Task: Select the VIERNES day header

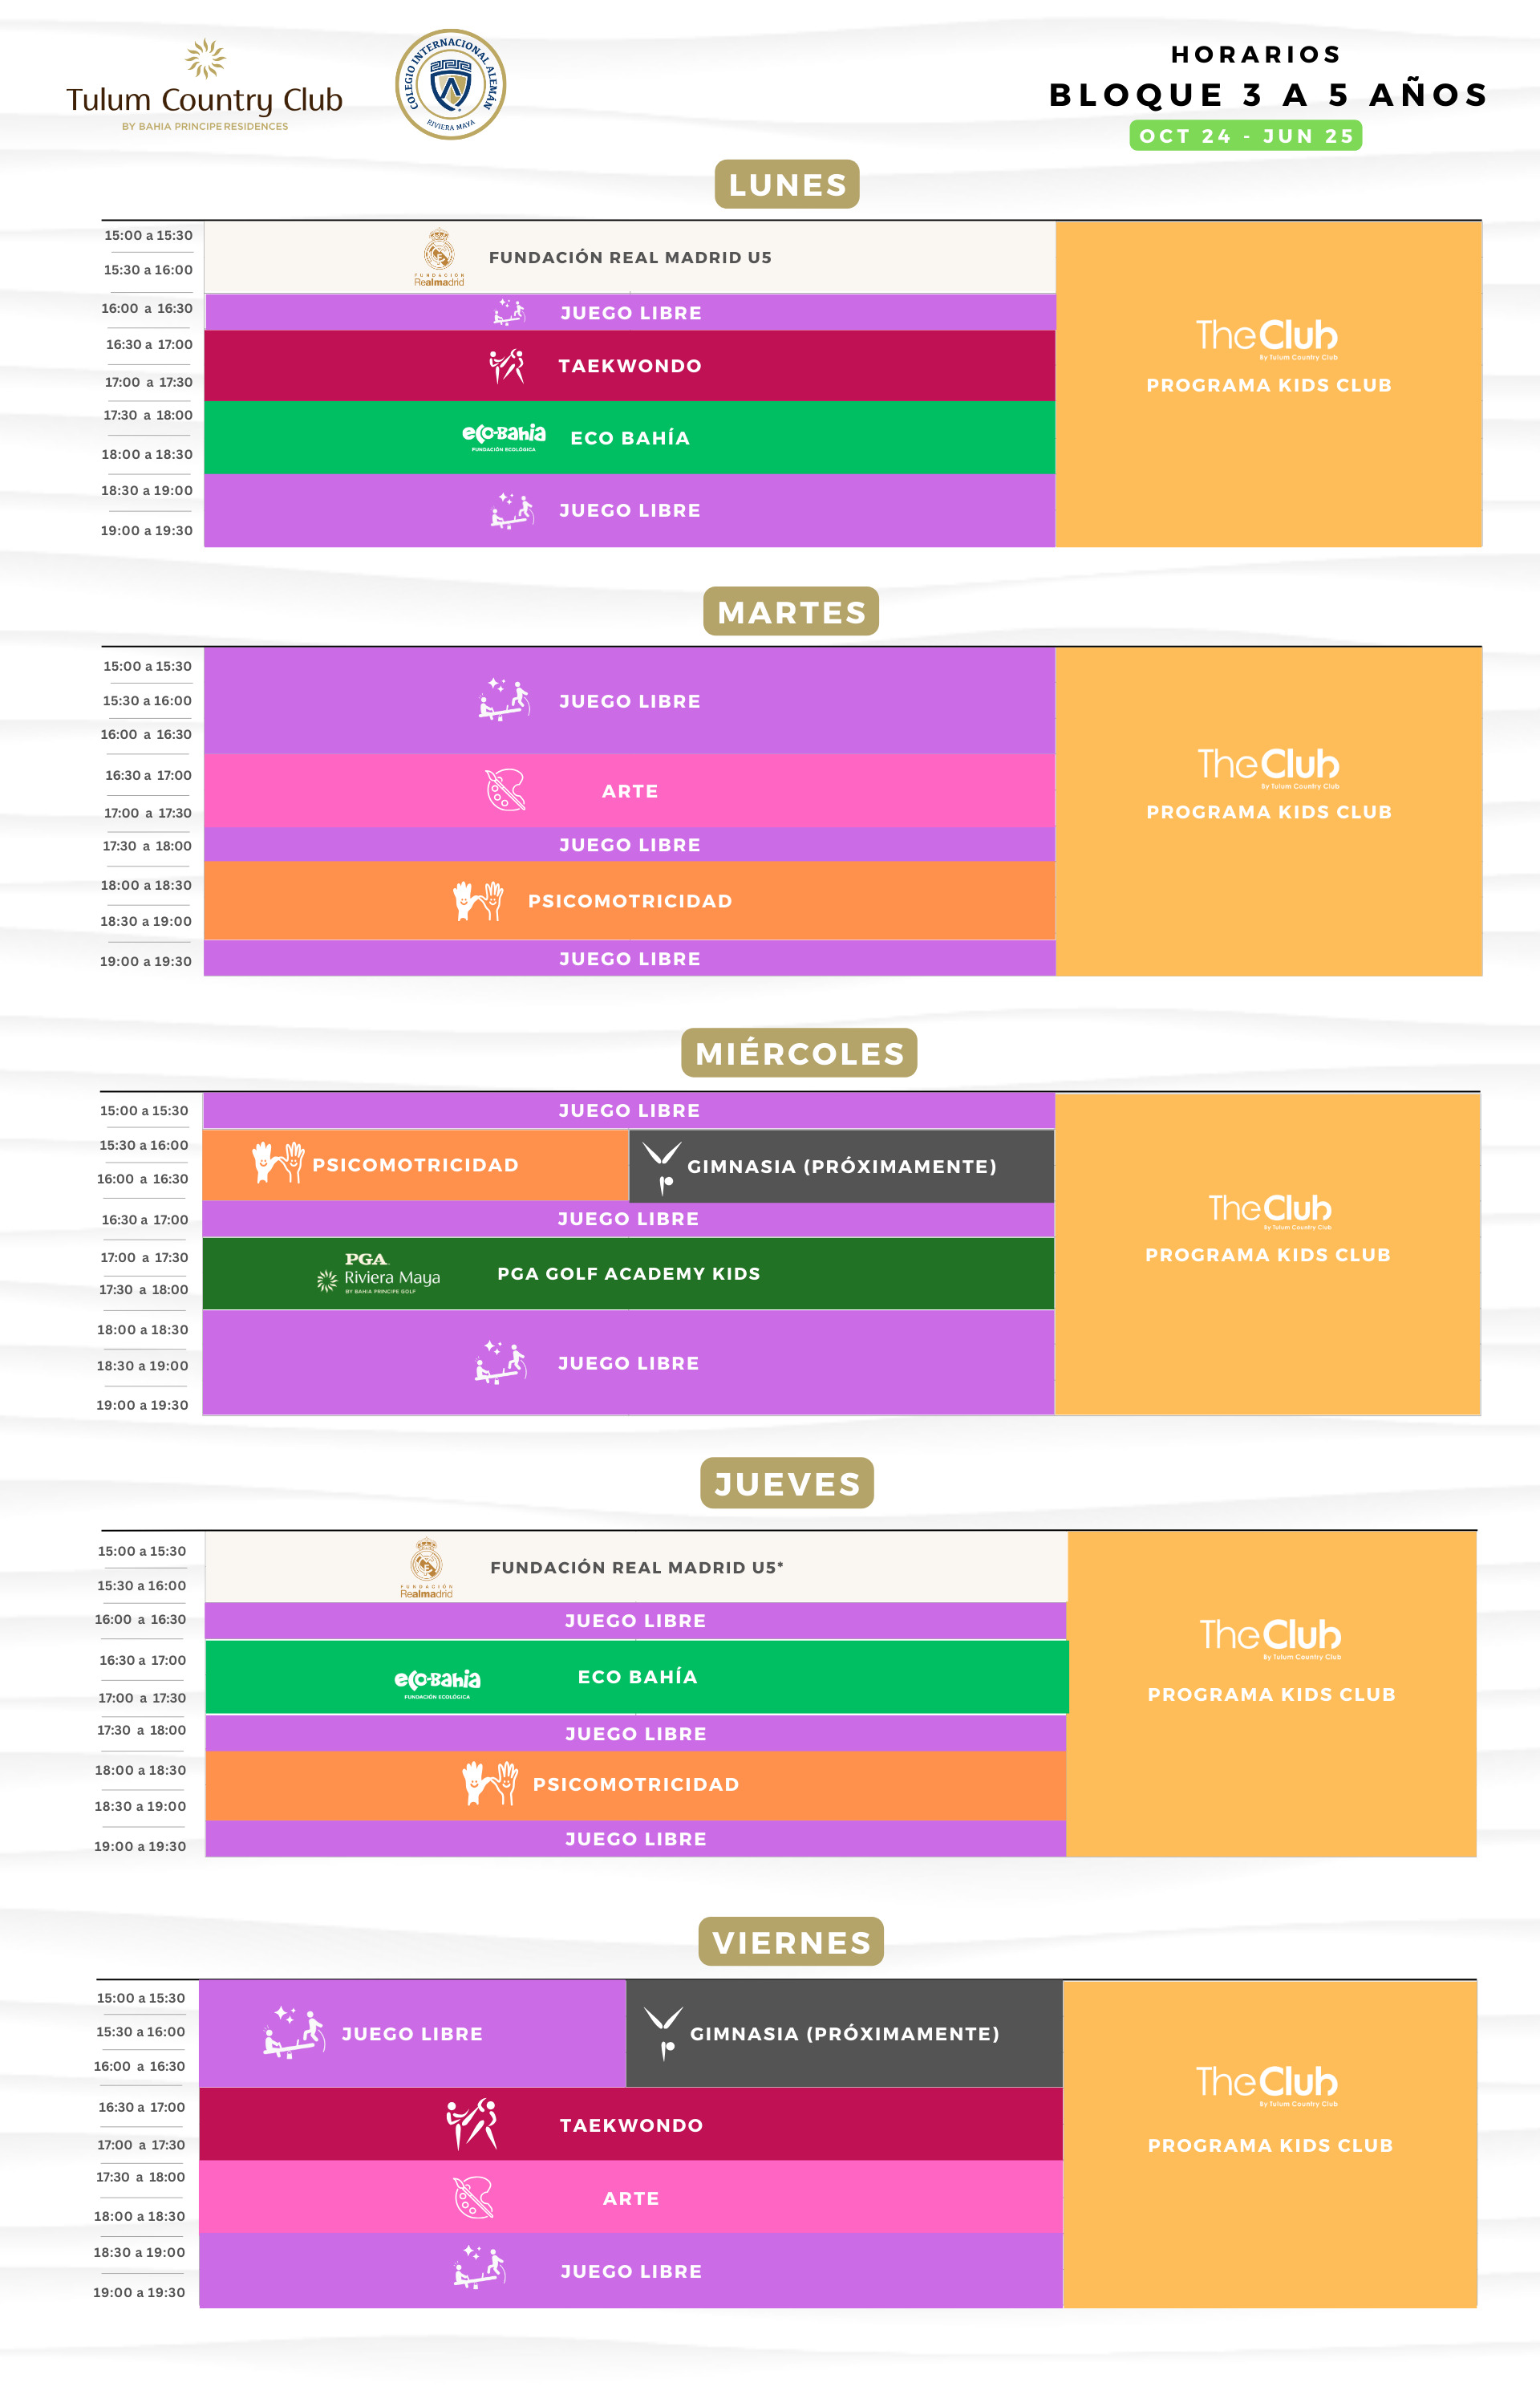Action: [x=791, y=1942]
